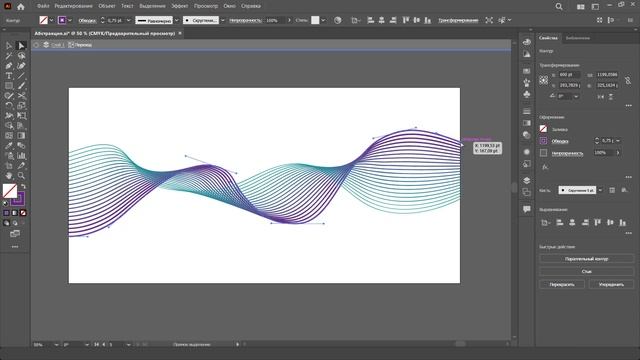Open the Layers panel icon in dock
This screenshot has height=360, width=640.
(527, 180)
